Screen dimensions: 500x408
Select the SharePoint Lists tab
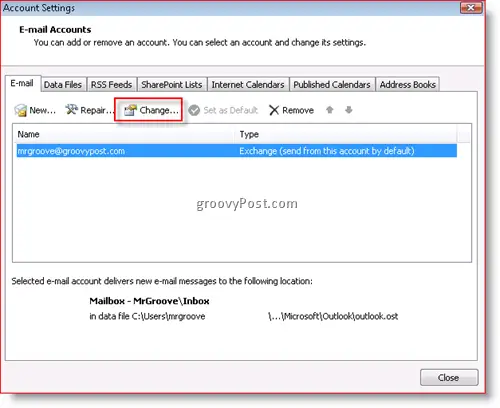[172, 85]
